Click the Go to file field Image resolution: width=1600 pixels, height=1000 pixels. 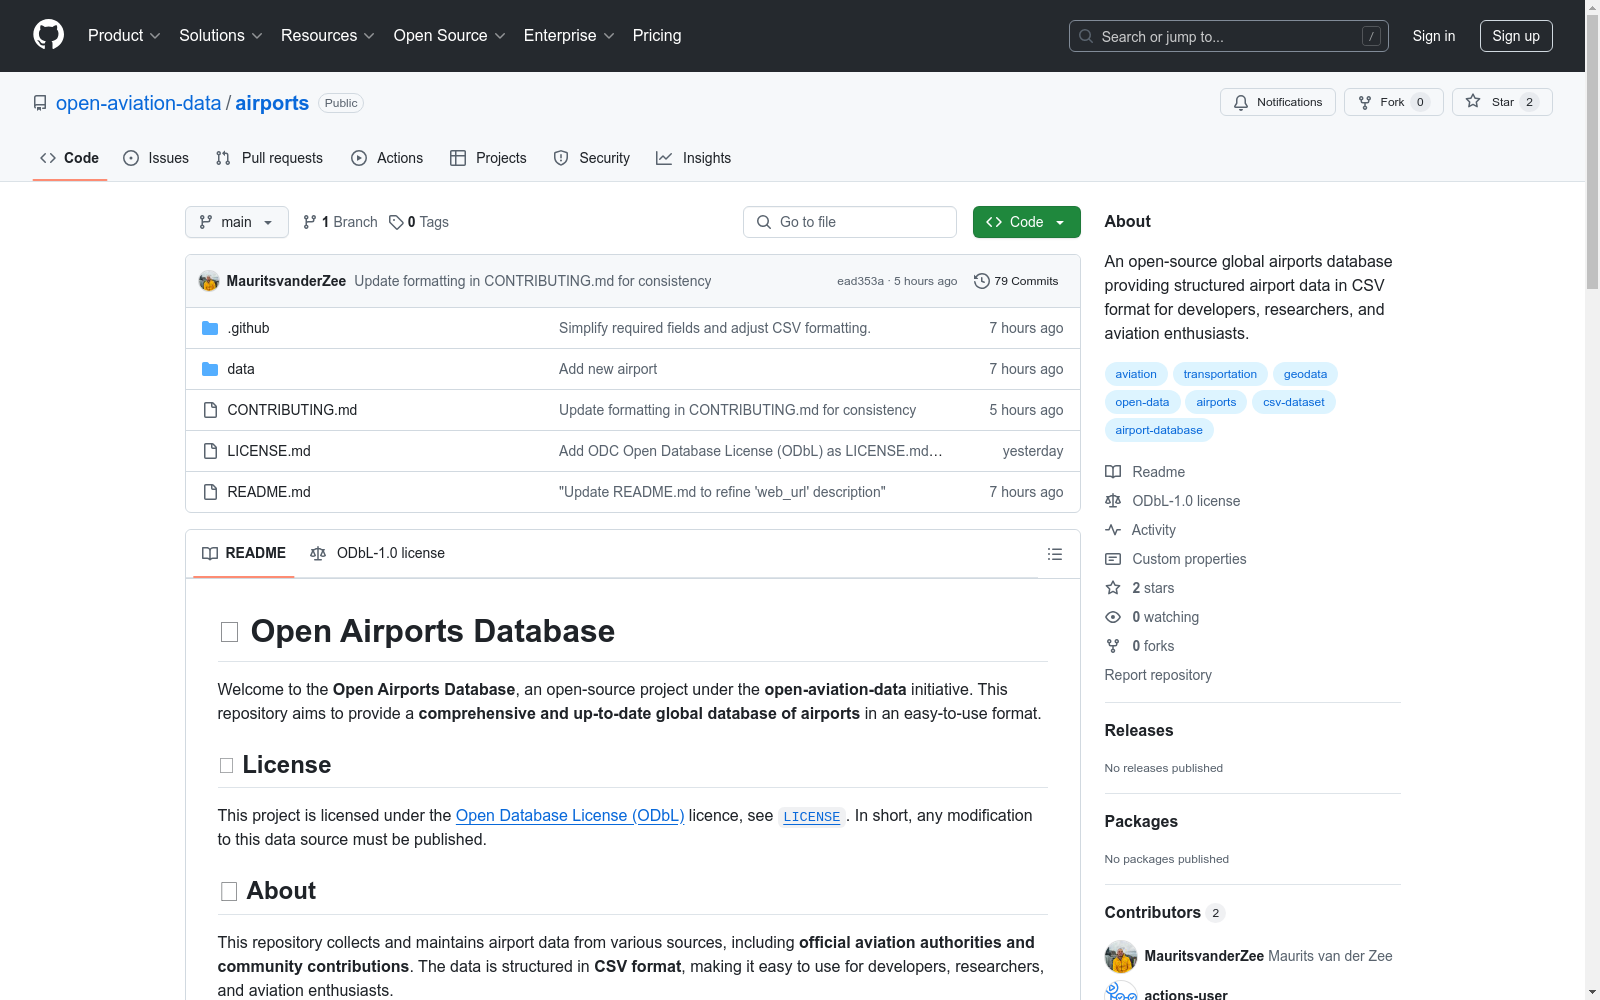(850, 222)
